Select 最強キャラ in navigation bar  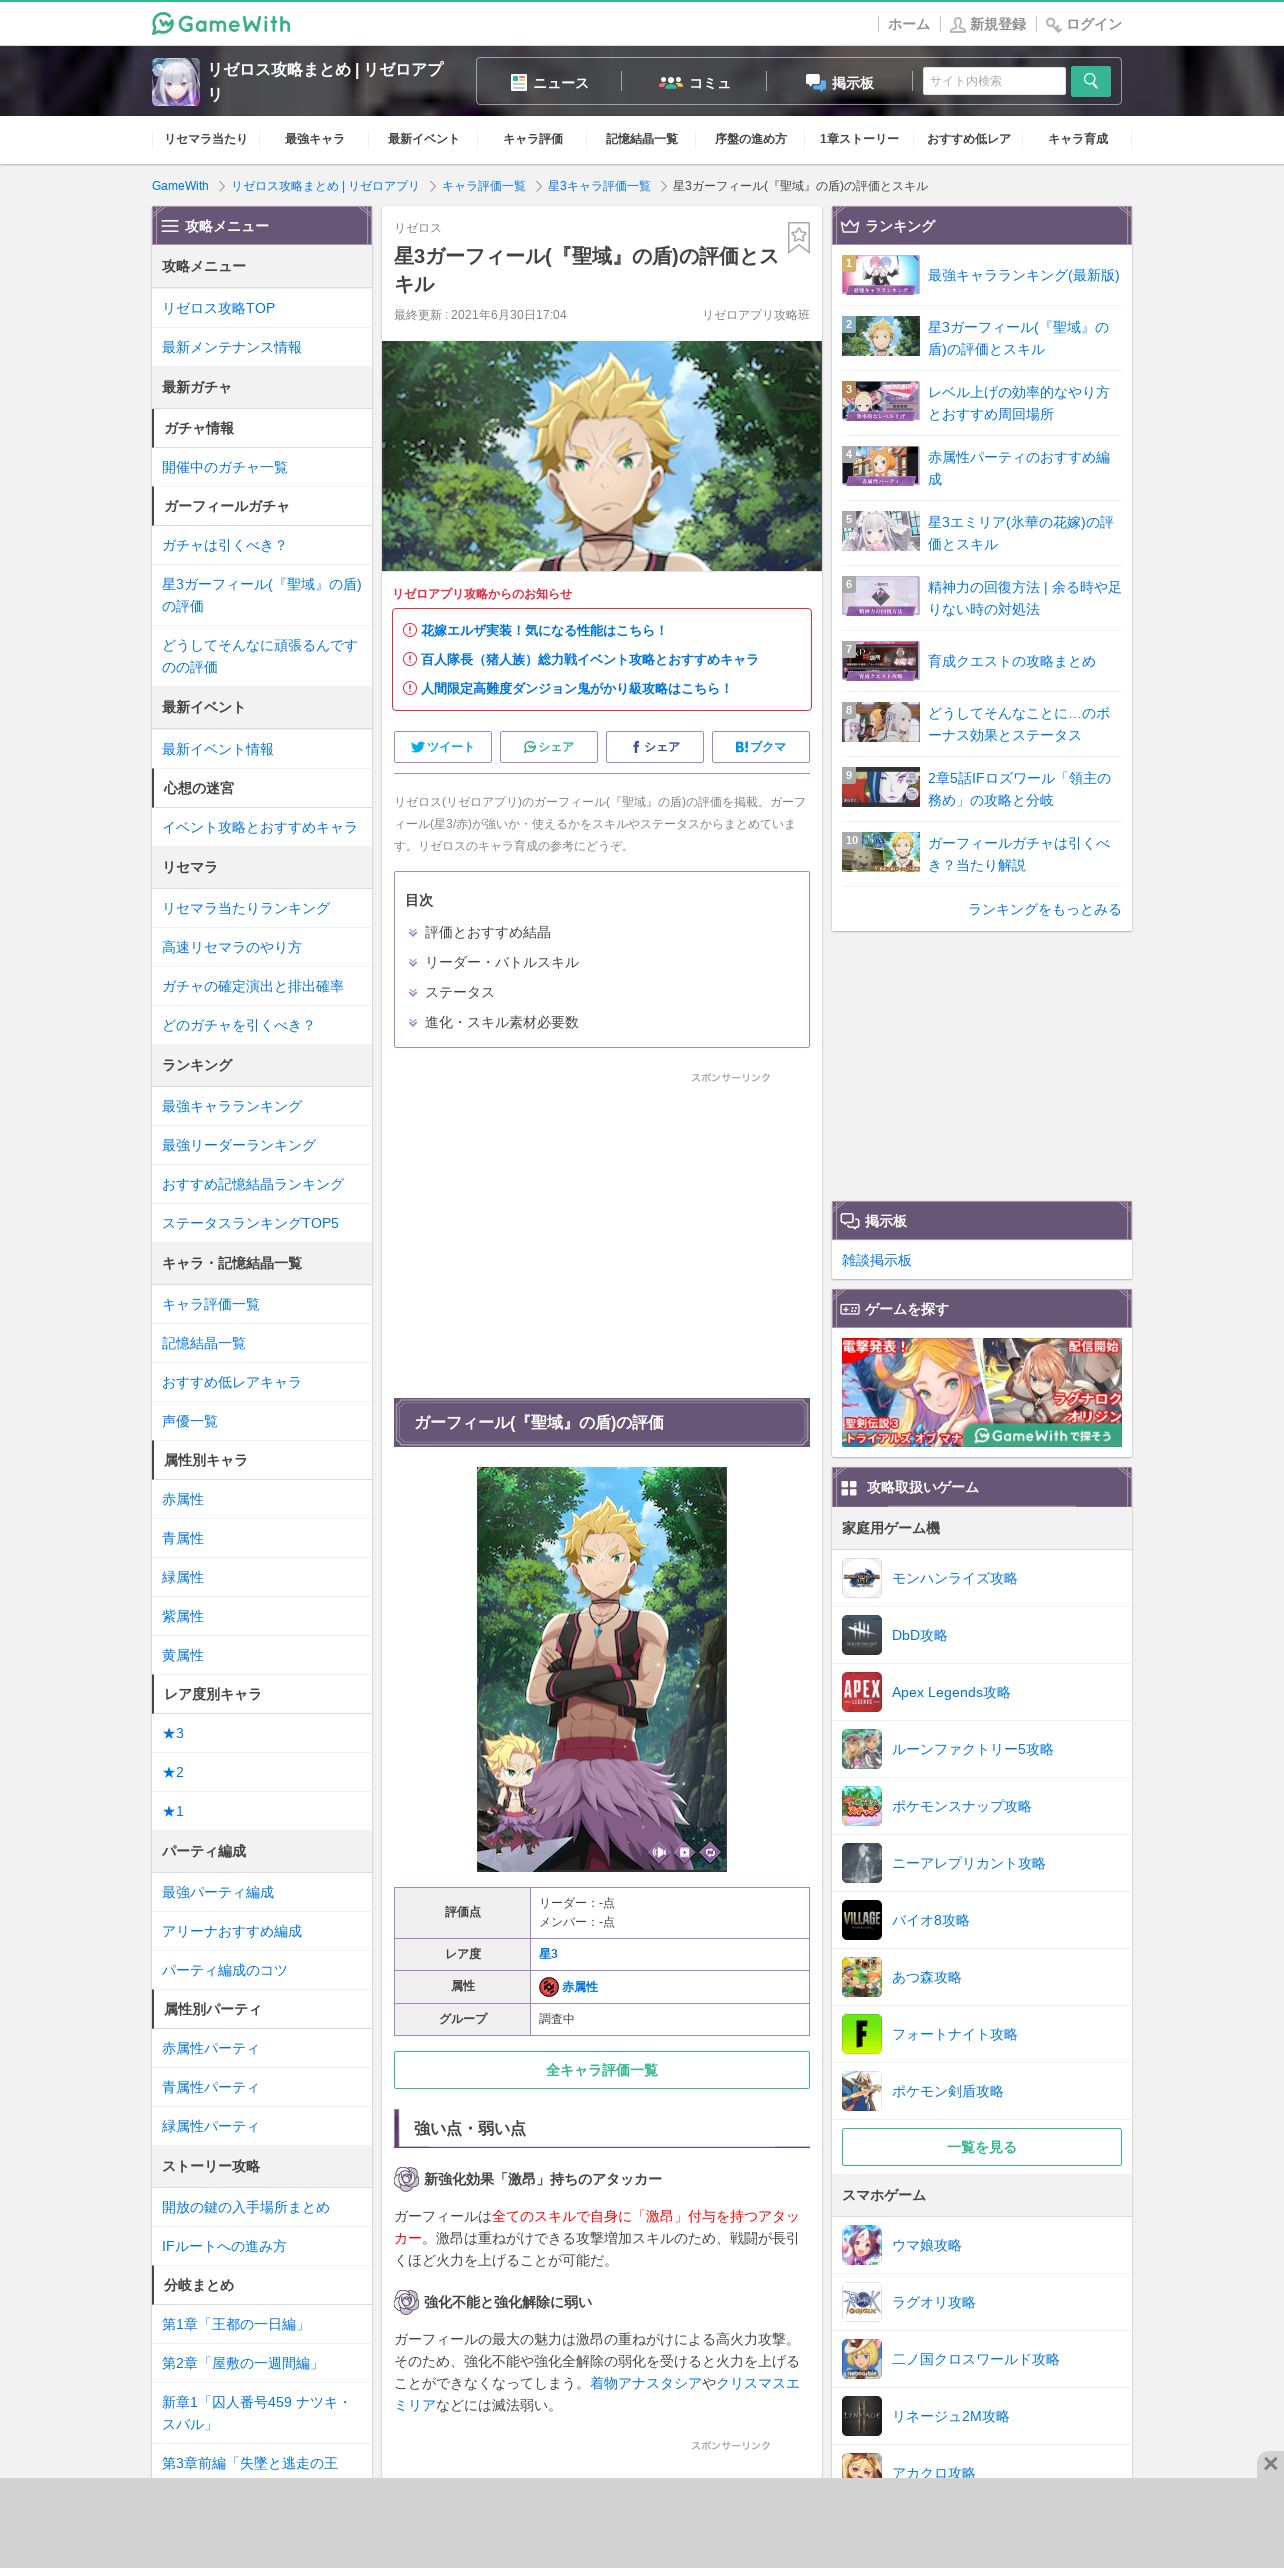click(314, 139)
